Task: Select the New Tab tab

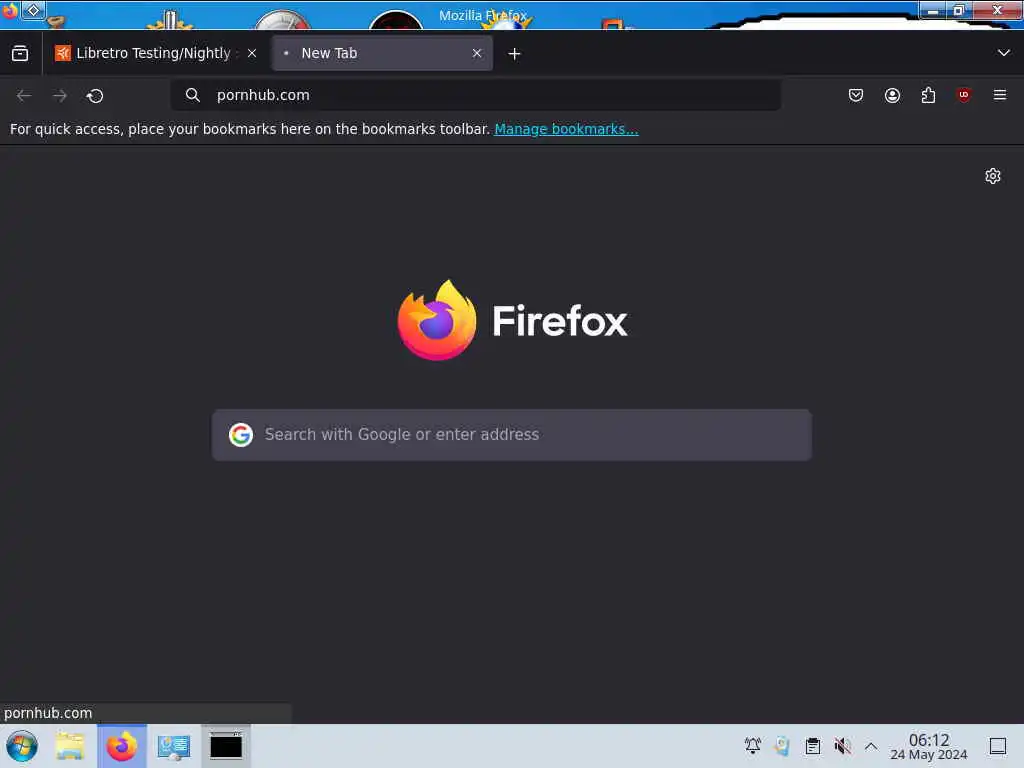Action: coord(382,54)
